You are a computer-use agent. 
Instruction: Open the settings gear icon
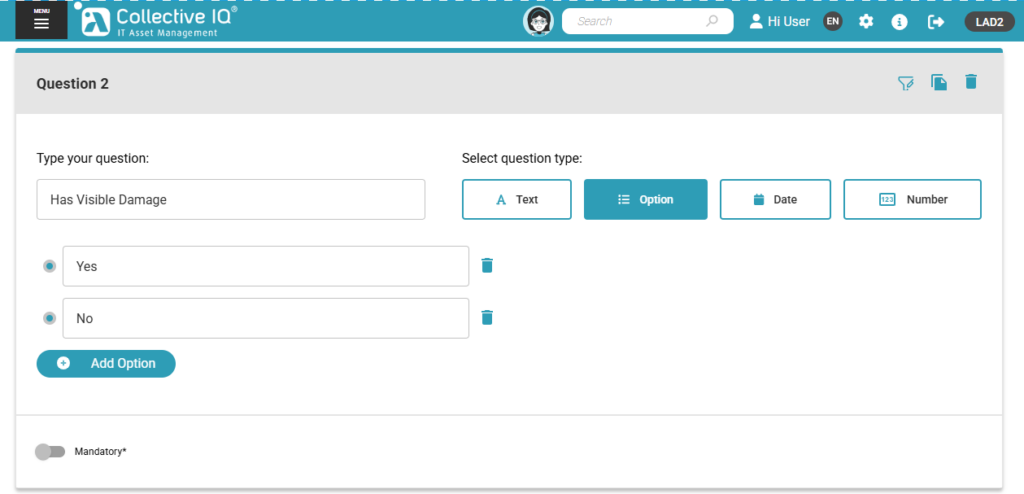coord(866,22)
